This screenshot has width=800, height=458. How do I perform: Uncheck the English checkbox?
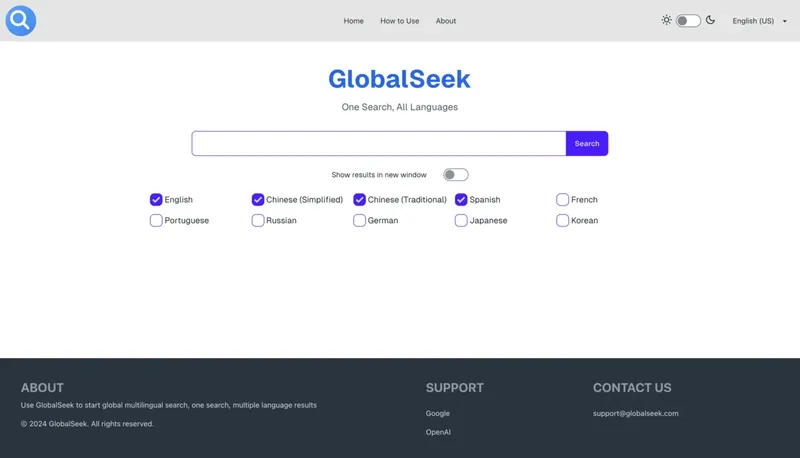[156, 200]
